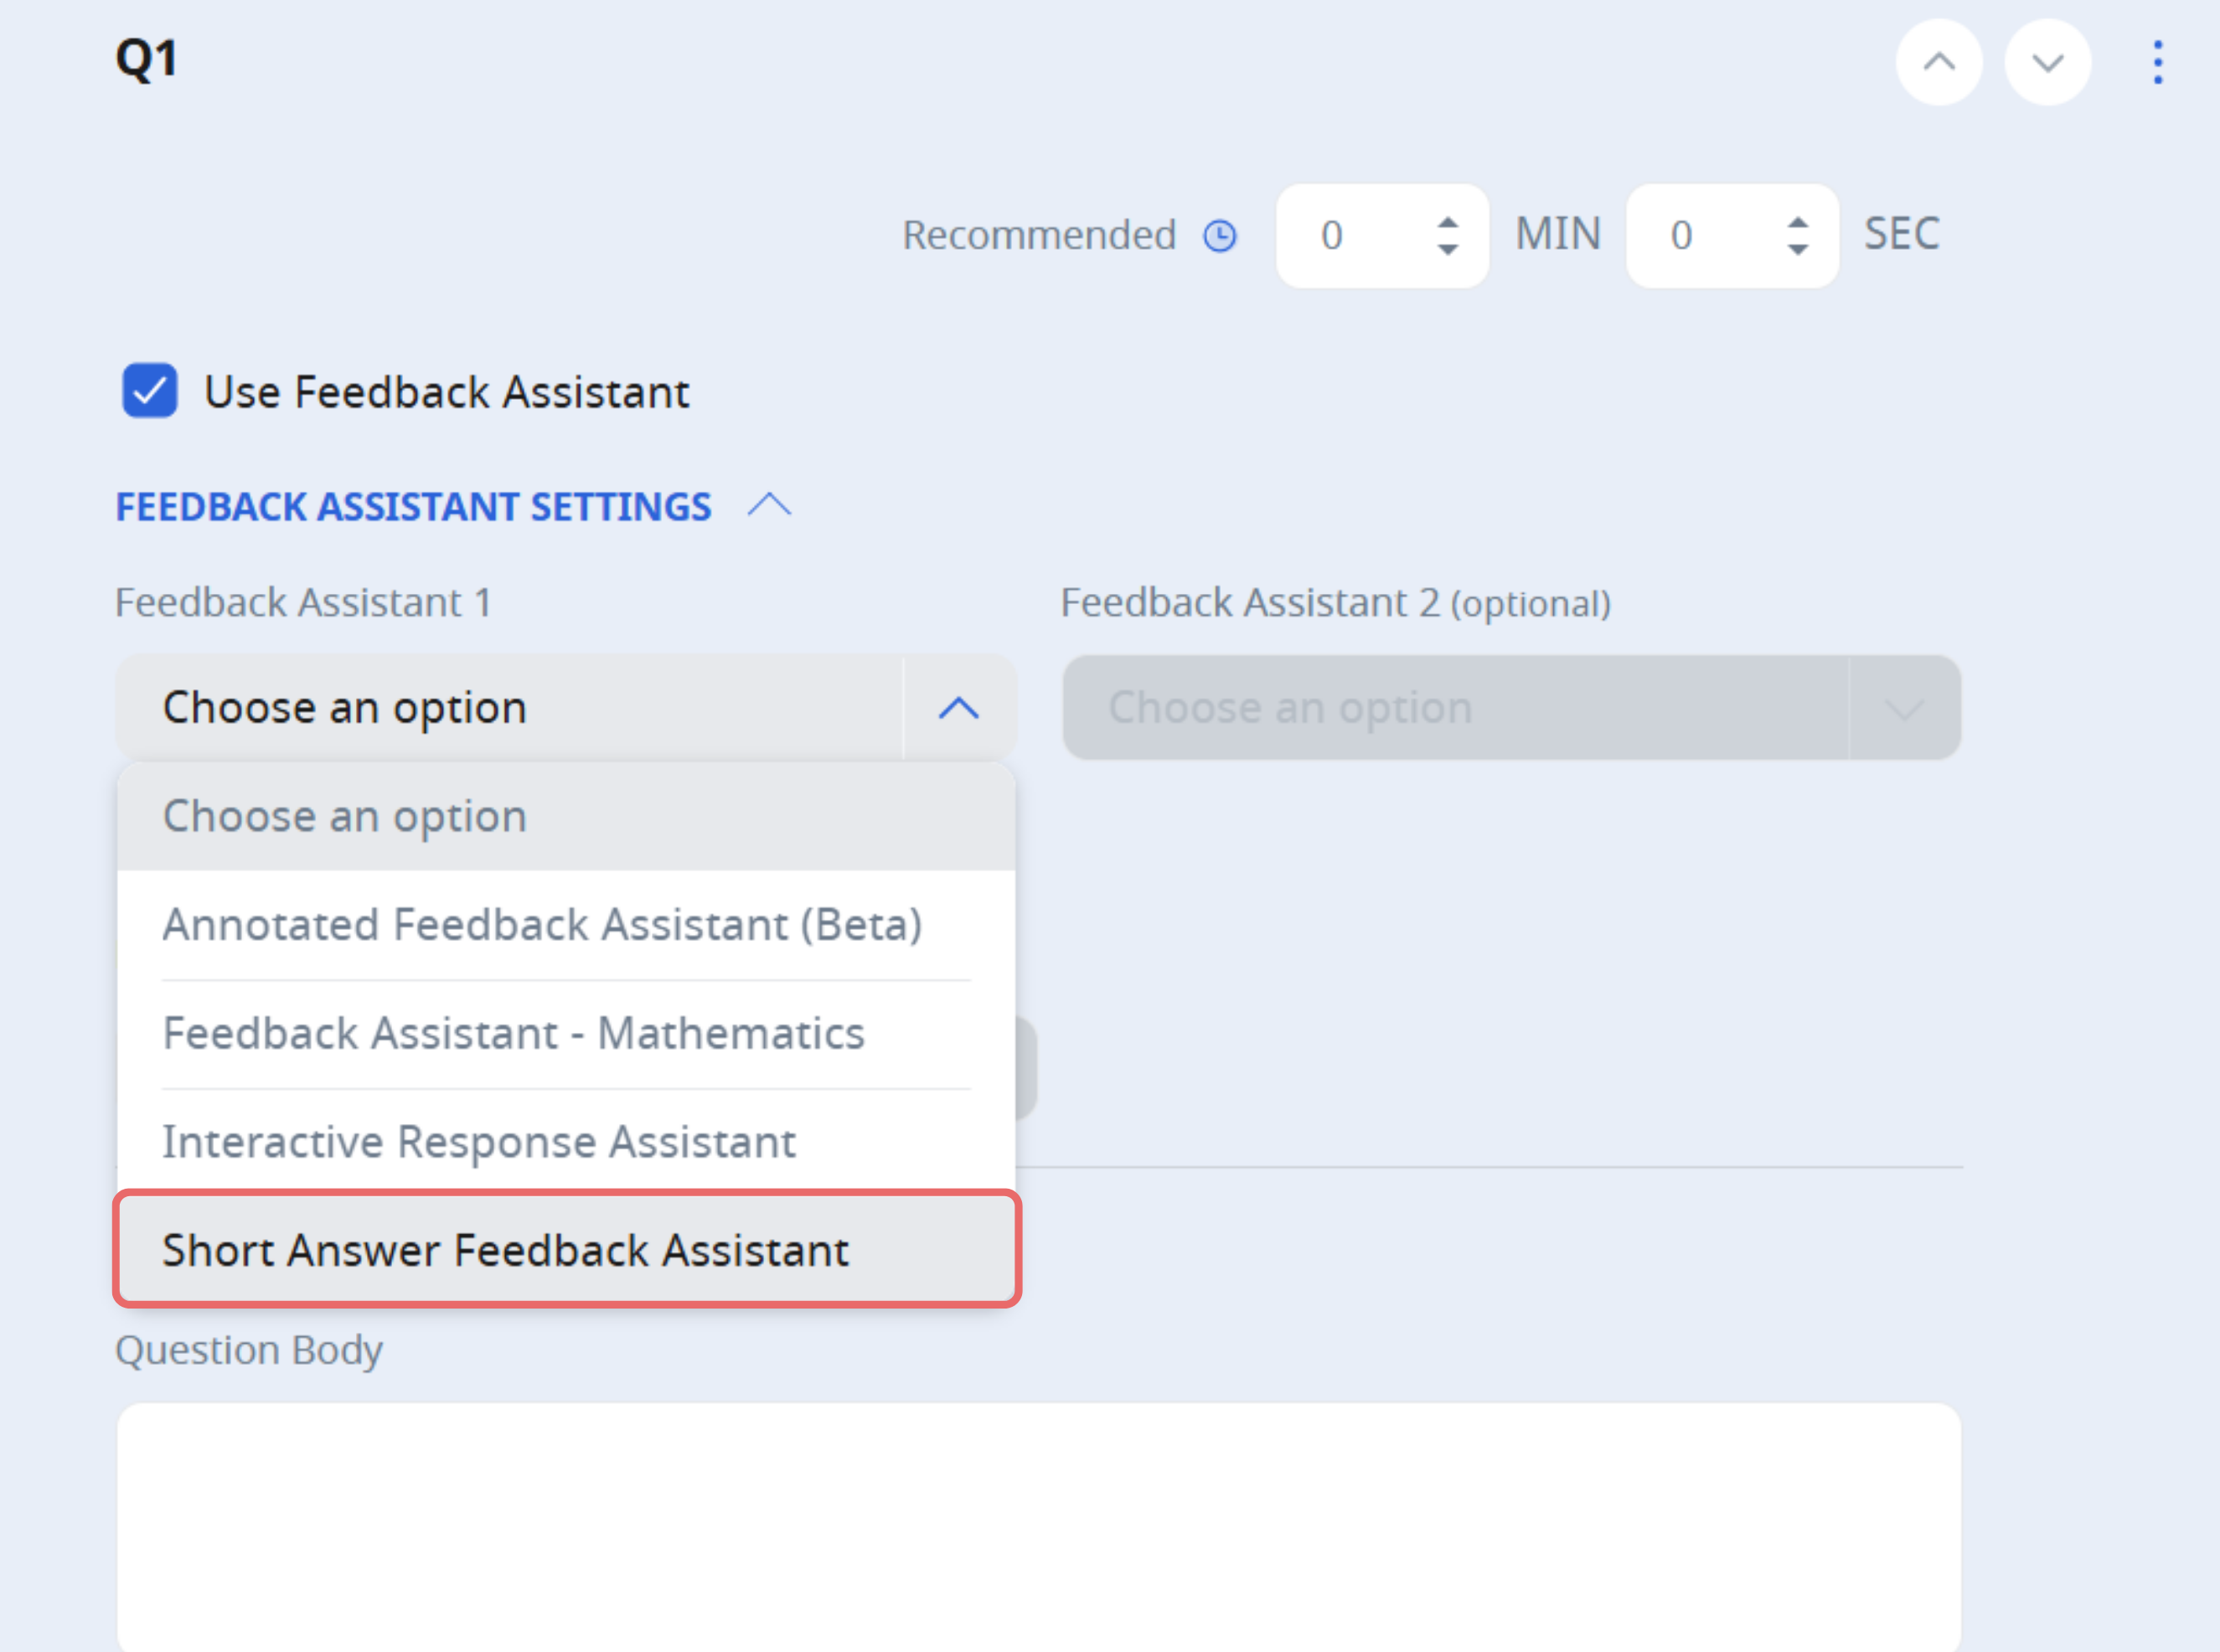Increase the MIN value with up arrow
2220x1652 pixels.
tap(1447, 222)
